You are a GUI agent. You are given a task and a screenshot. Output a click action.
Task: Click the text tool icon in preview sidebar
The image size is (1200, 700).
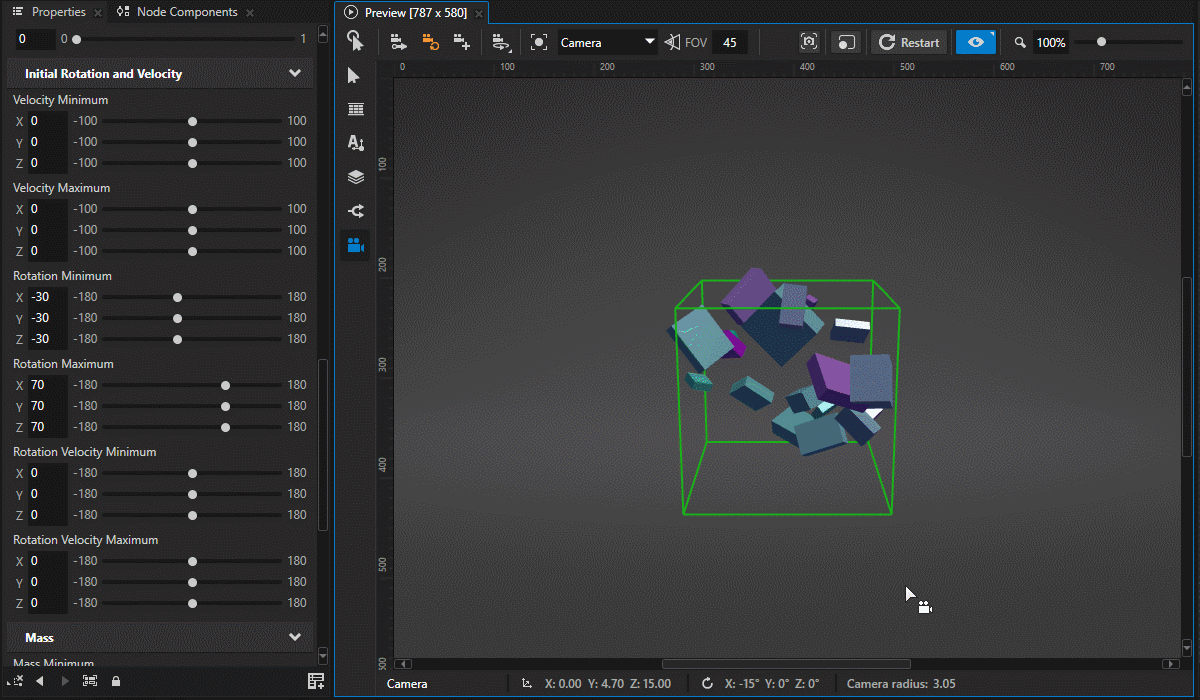click(x=355, y=143)
